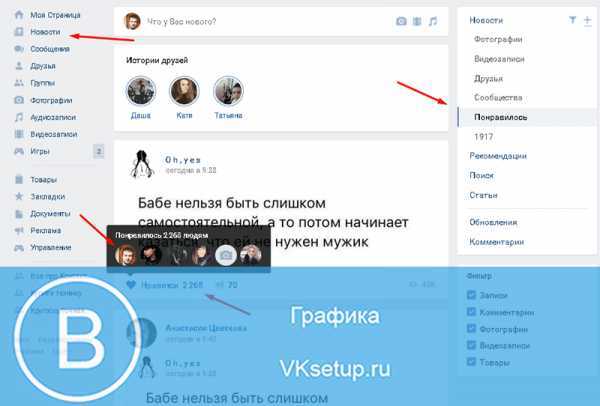The width and height of the screenshot is (600, 406).
Task: Click the Товары shopping bag icon
Action: pos(19,179)
